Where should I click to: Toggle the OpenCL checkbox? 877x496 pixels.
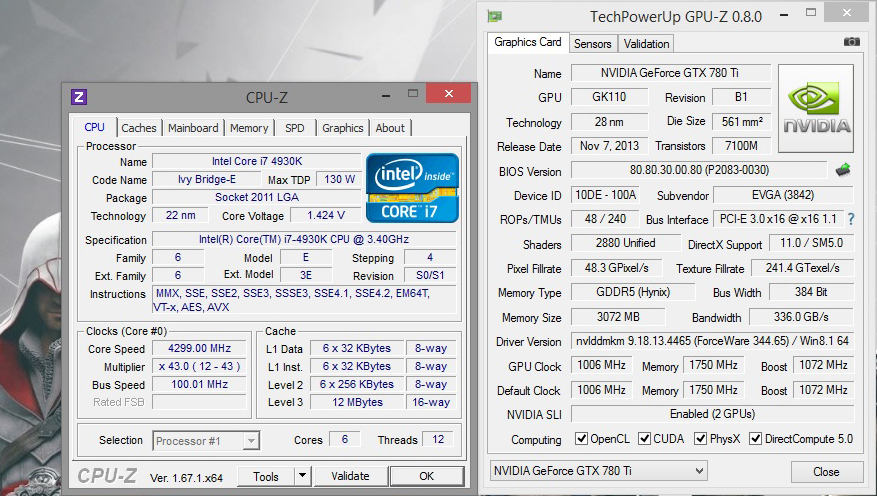coord(581,438)
